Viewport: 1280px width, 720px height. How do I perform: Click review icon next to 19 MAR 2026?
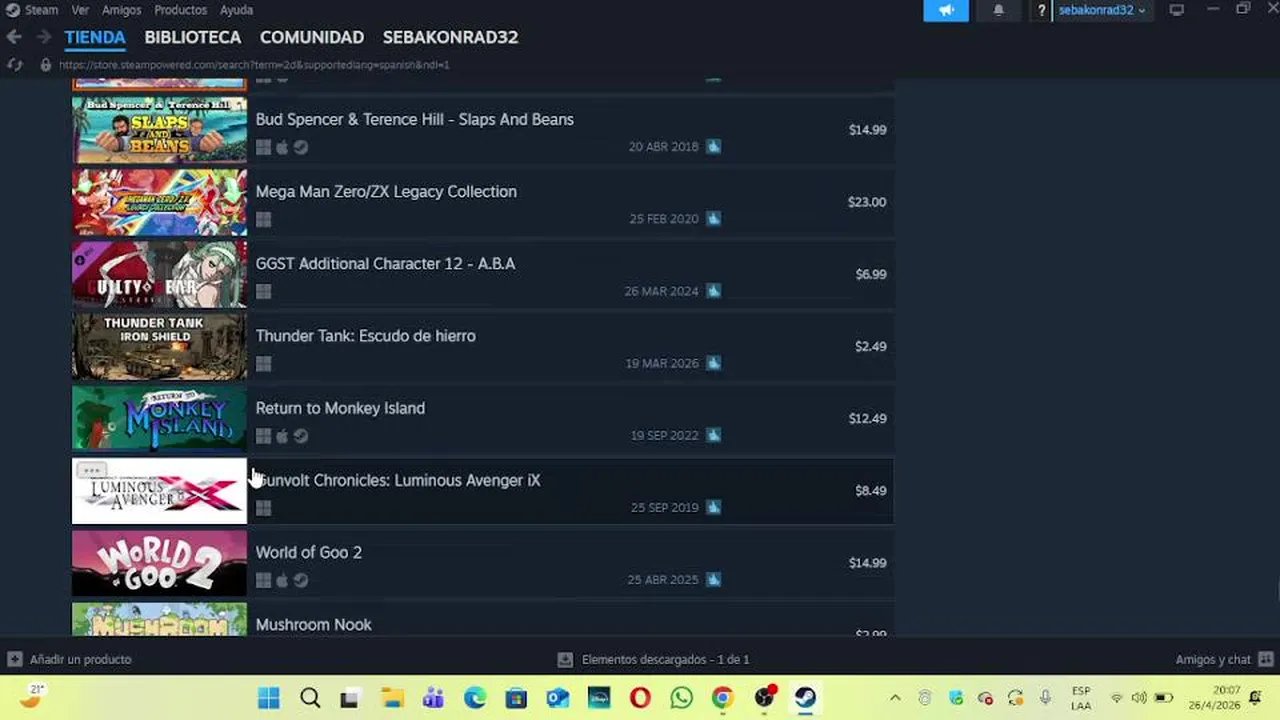[x=713, y=363]
